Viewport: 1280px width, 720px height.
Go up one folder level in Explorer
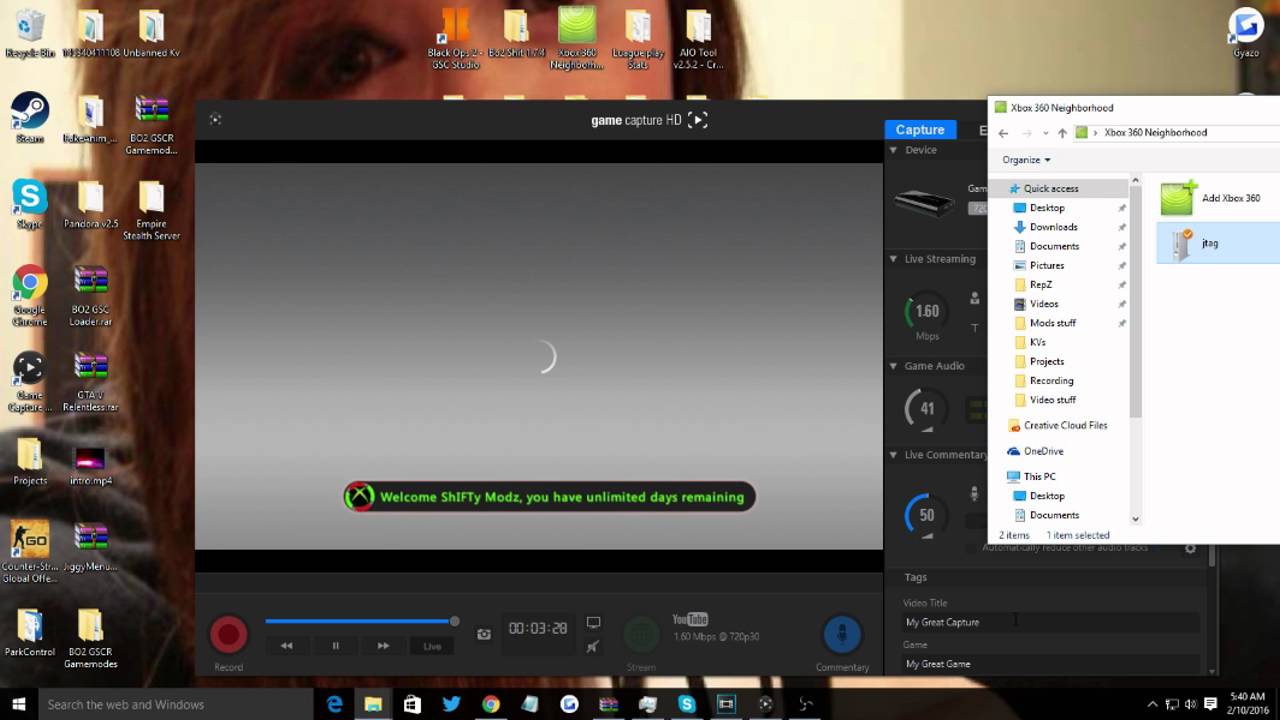pyautogui.click(x=1062, y=132)
